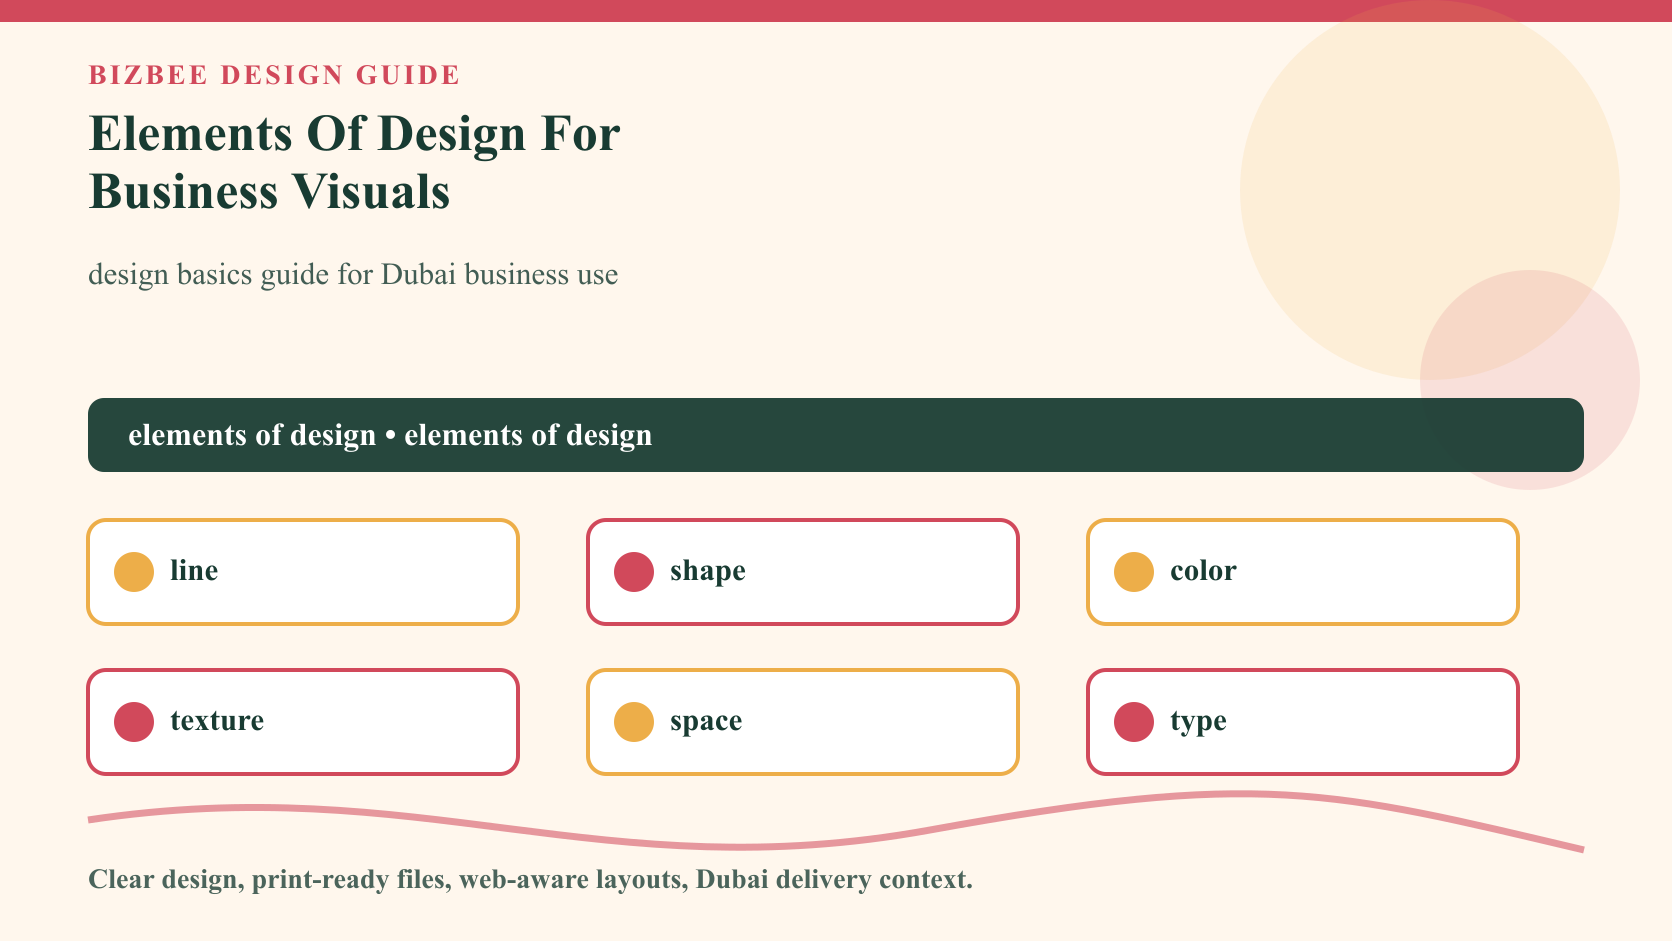Open the texture card
Screen dimensions: 1672x941
303,722
